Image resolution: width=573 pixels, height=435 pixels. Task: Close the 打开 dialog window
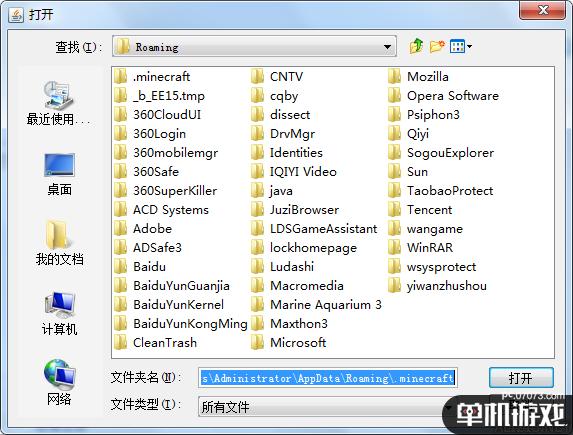pyautogui.click(x=543, y=10)
